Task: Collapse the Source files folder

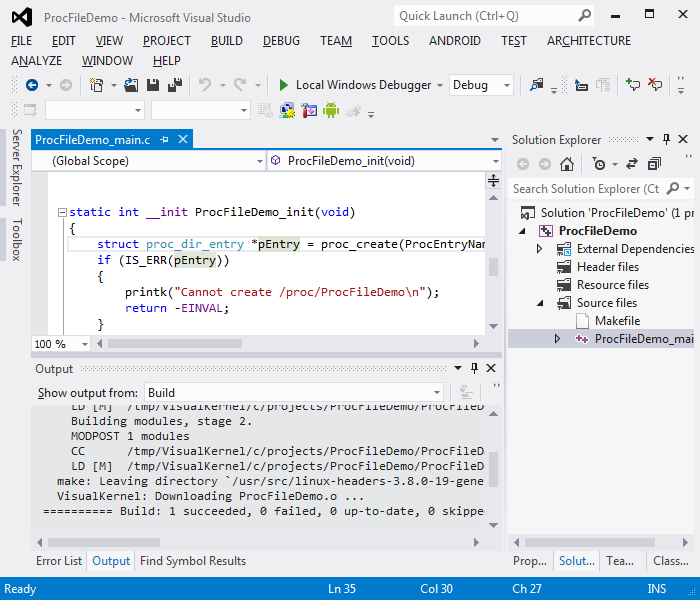Action: tap(540, 303)
